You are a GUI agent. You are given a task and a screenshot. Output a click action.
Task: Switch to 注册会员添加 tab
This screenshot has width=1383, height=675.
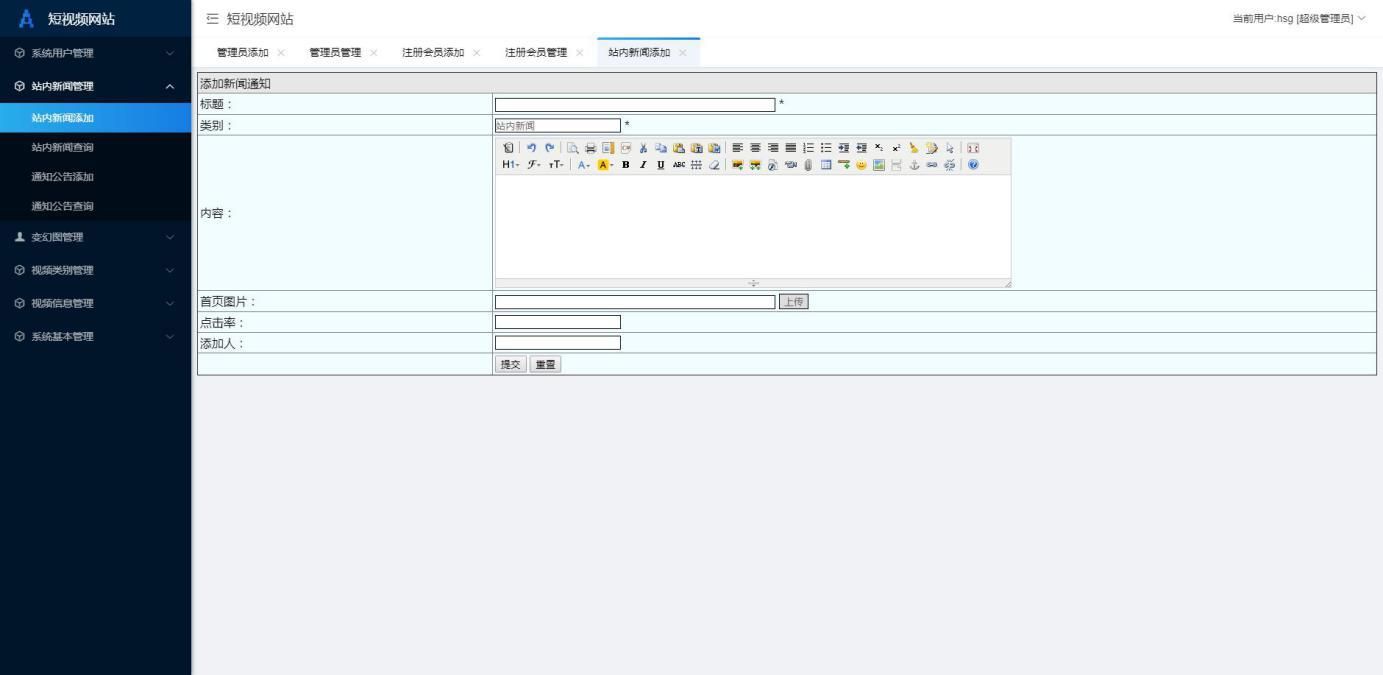coord(433,53)
